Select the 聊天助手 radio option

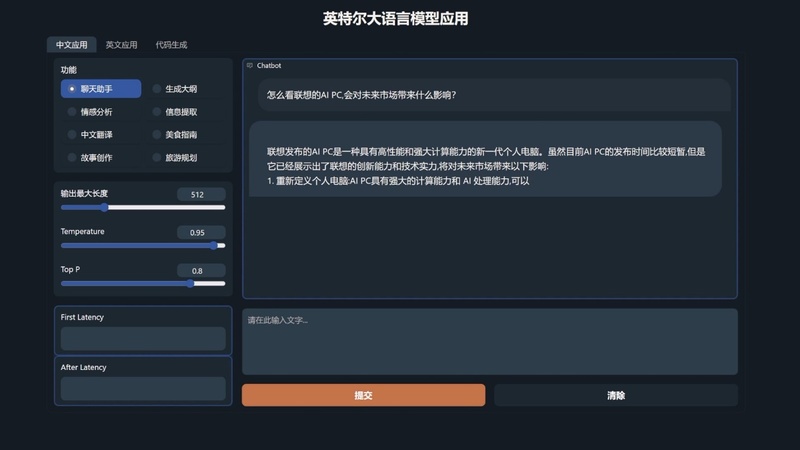[101, 89]
